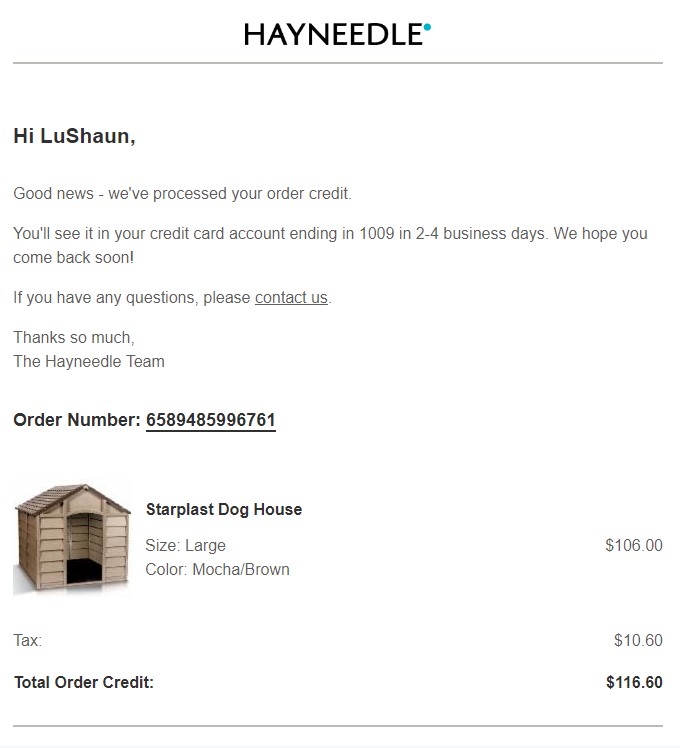The height and width of the screenshot is (748, 680).
Task: Click The Hayneedle Team signature
Action: (89, 362)
